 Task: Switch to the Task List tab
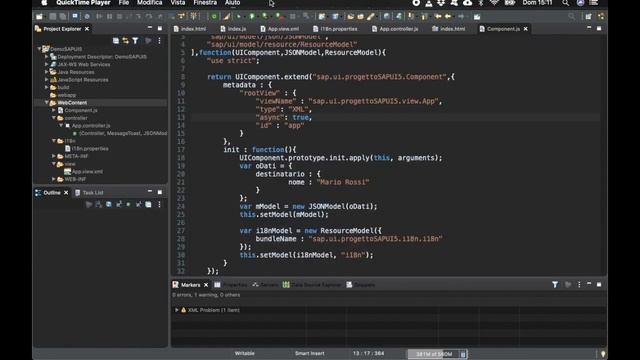[x=89, y=193]
